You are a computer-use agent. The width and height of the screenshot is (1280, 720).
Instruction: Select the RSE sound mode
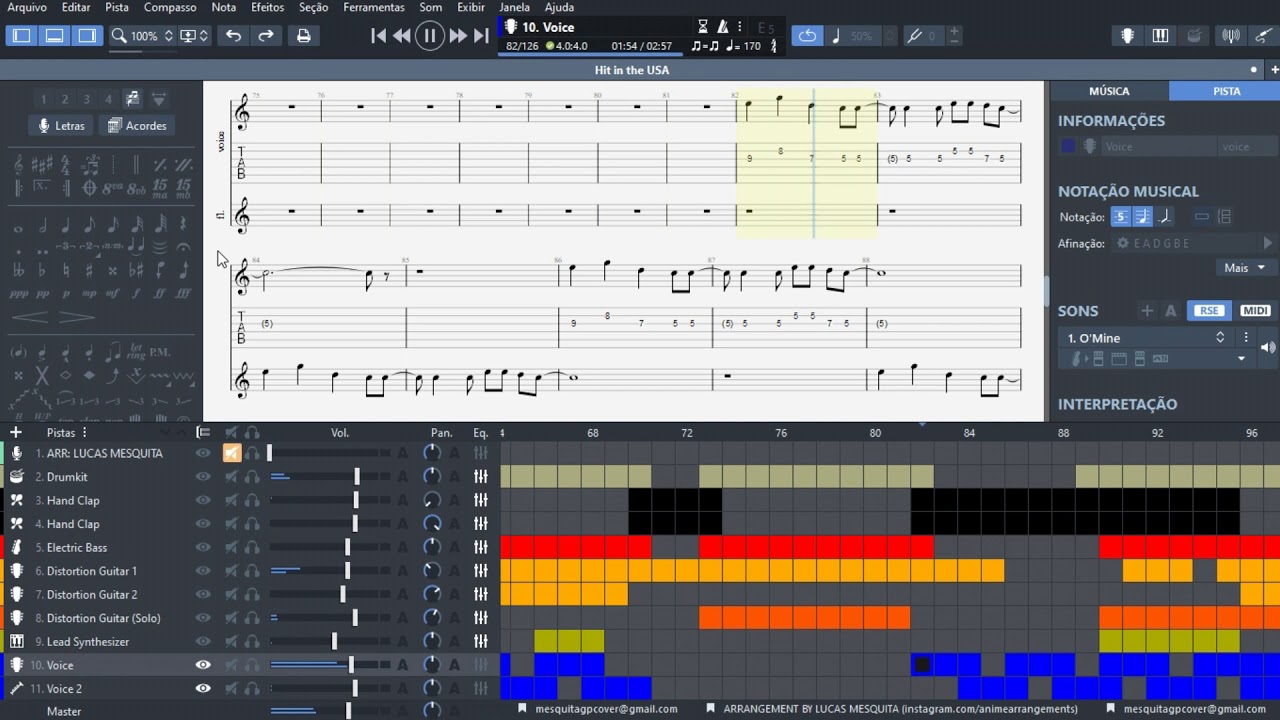point(1209,311)
